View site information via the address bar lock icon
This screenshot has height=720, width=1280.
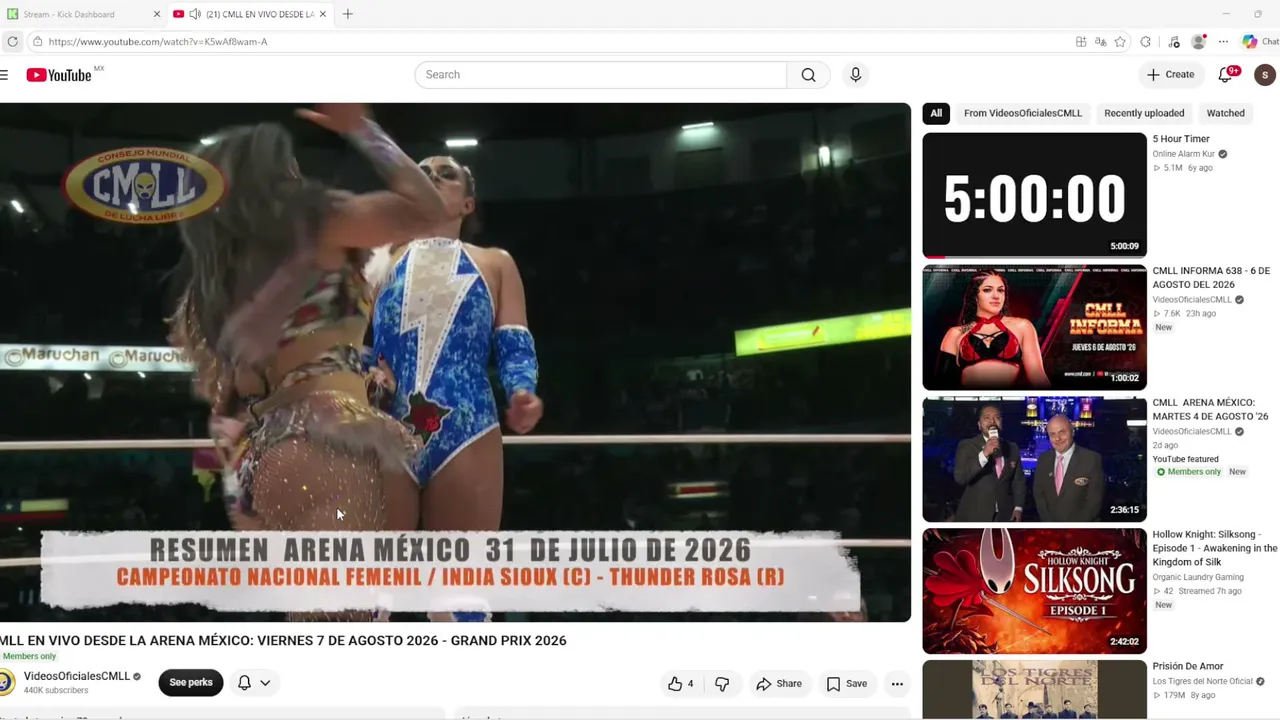pos(37,42)
